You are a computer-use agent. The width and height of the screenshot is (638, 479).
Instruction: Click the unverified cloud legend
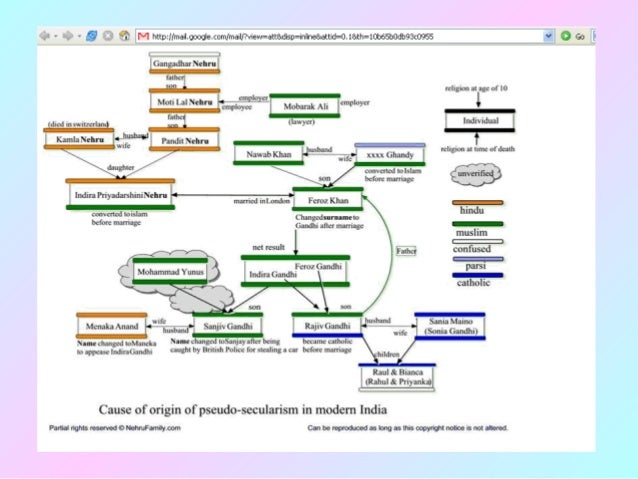pyautogui.click(x=476, y=174)
